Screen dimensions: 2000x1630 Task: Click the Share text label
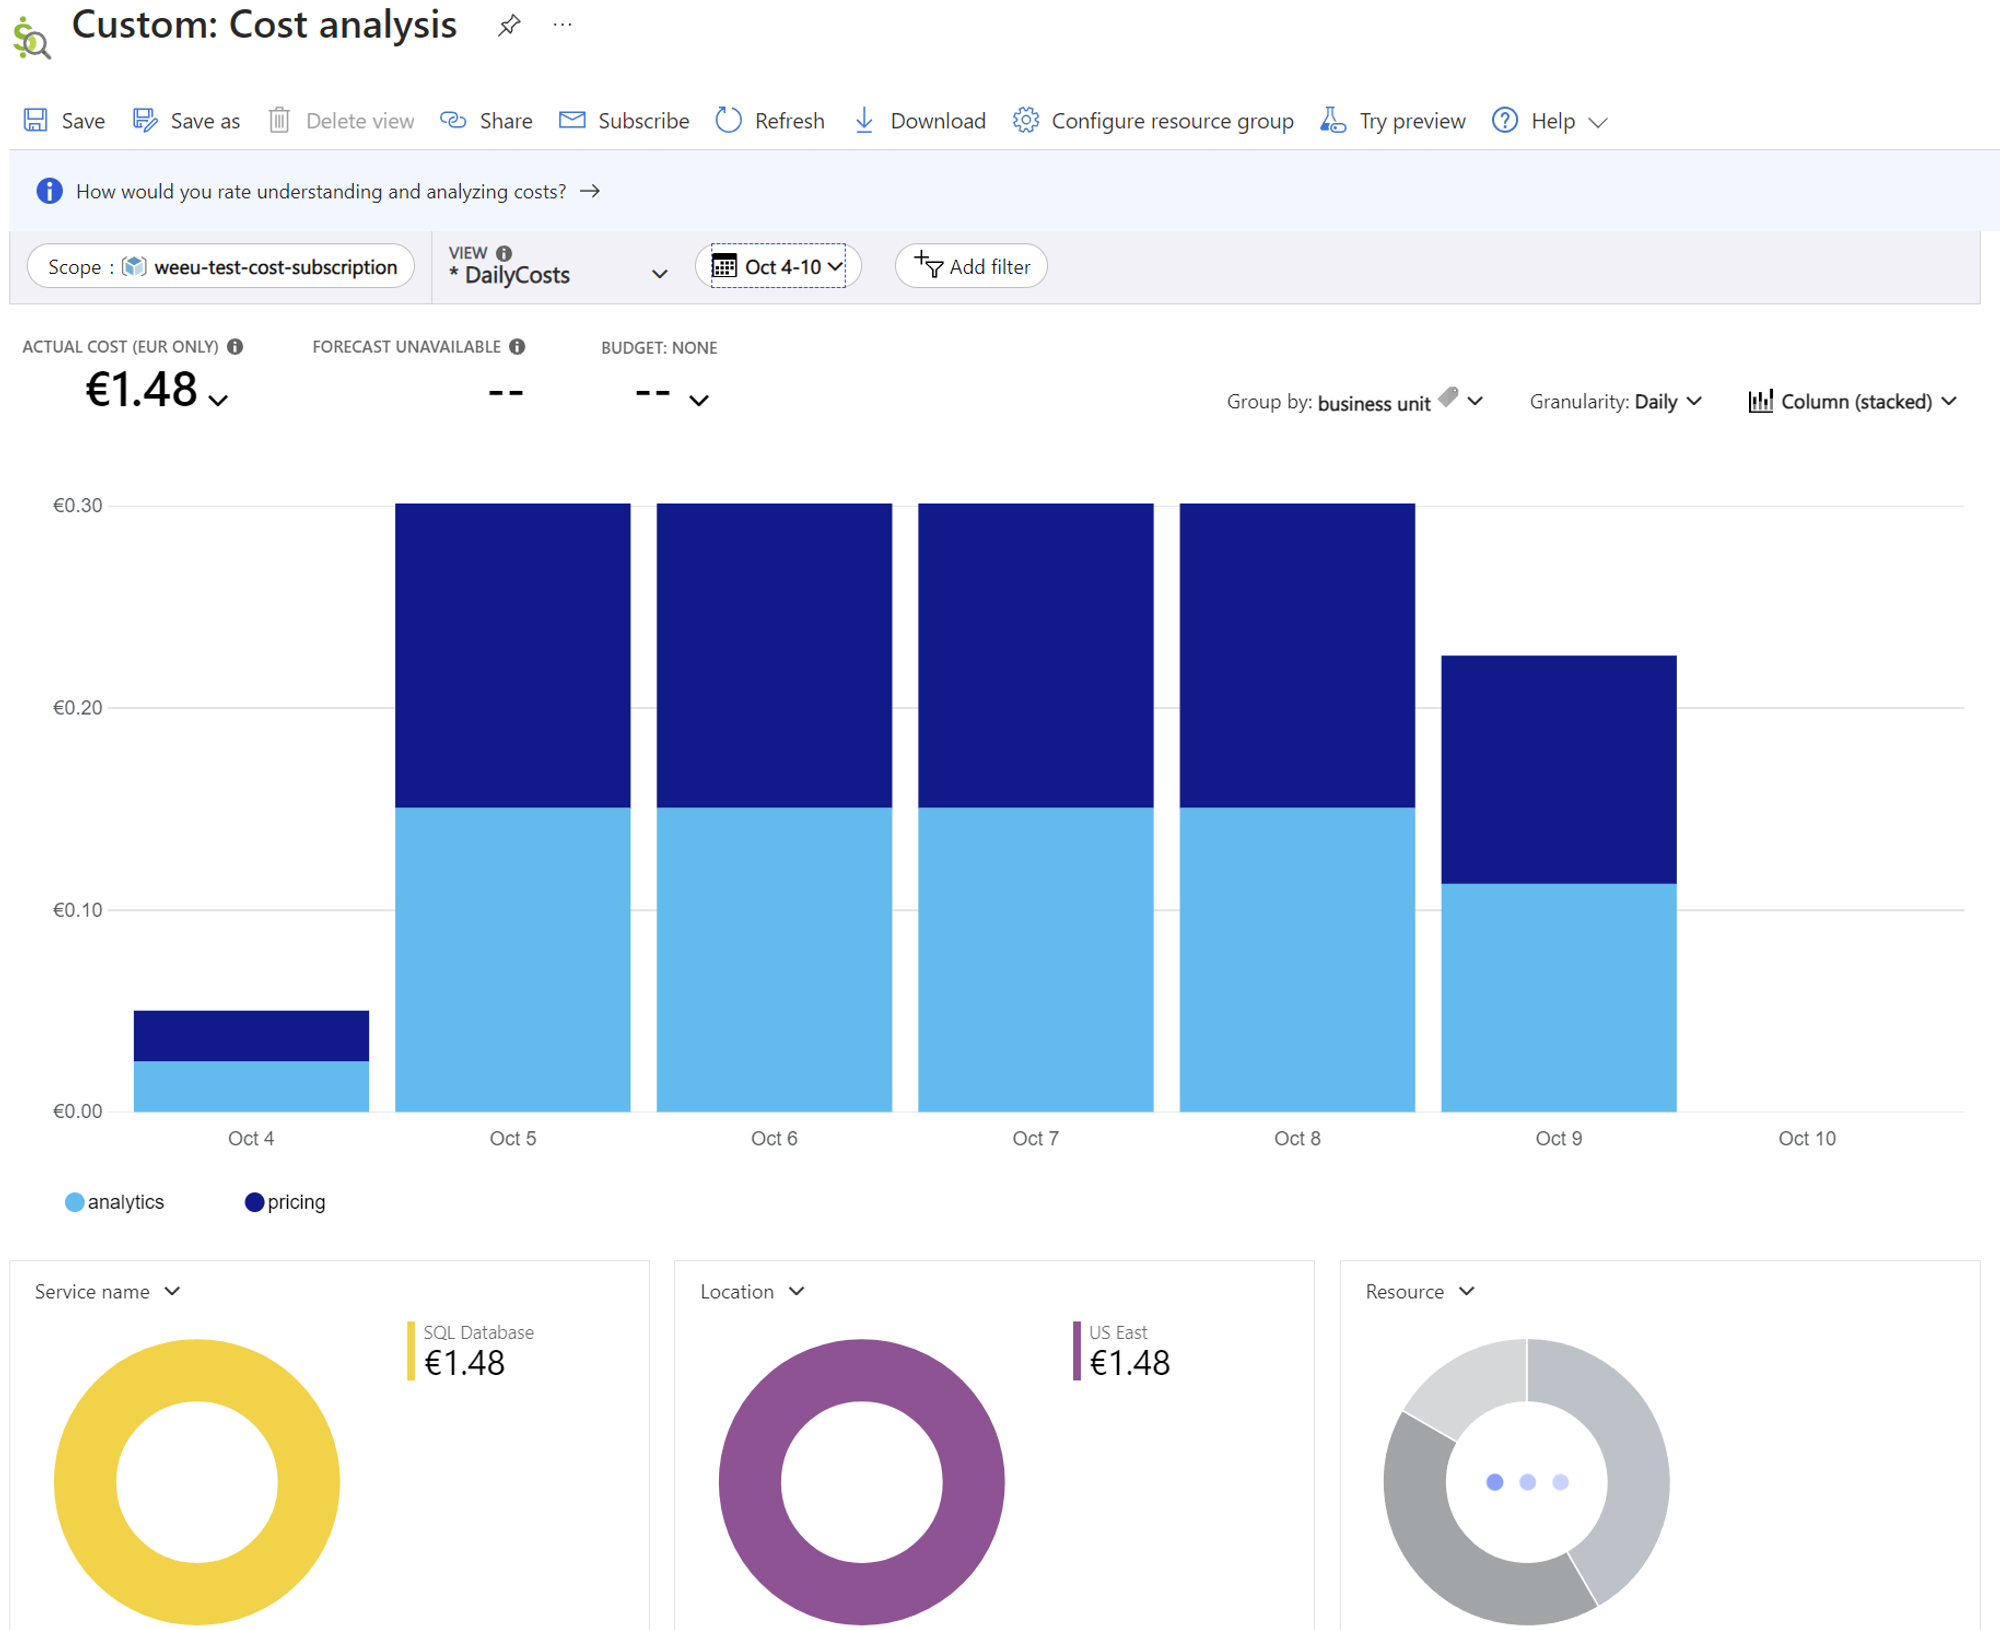click(x=506, y=121)
